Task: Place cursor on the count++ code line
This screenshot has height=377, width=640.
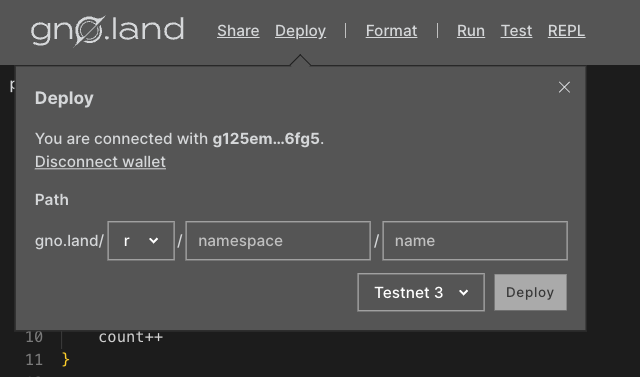Action: click(131, 337)
